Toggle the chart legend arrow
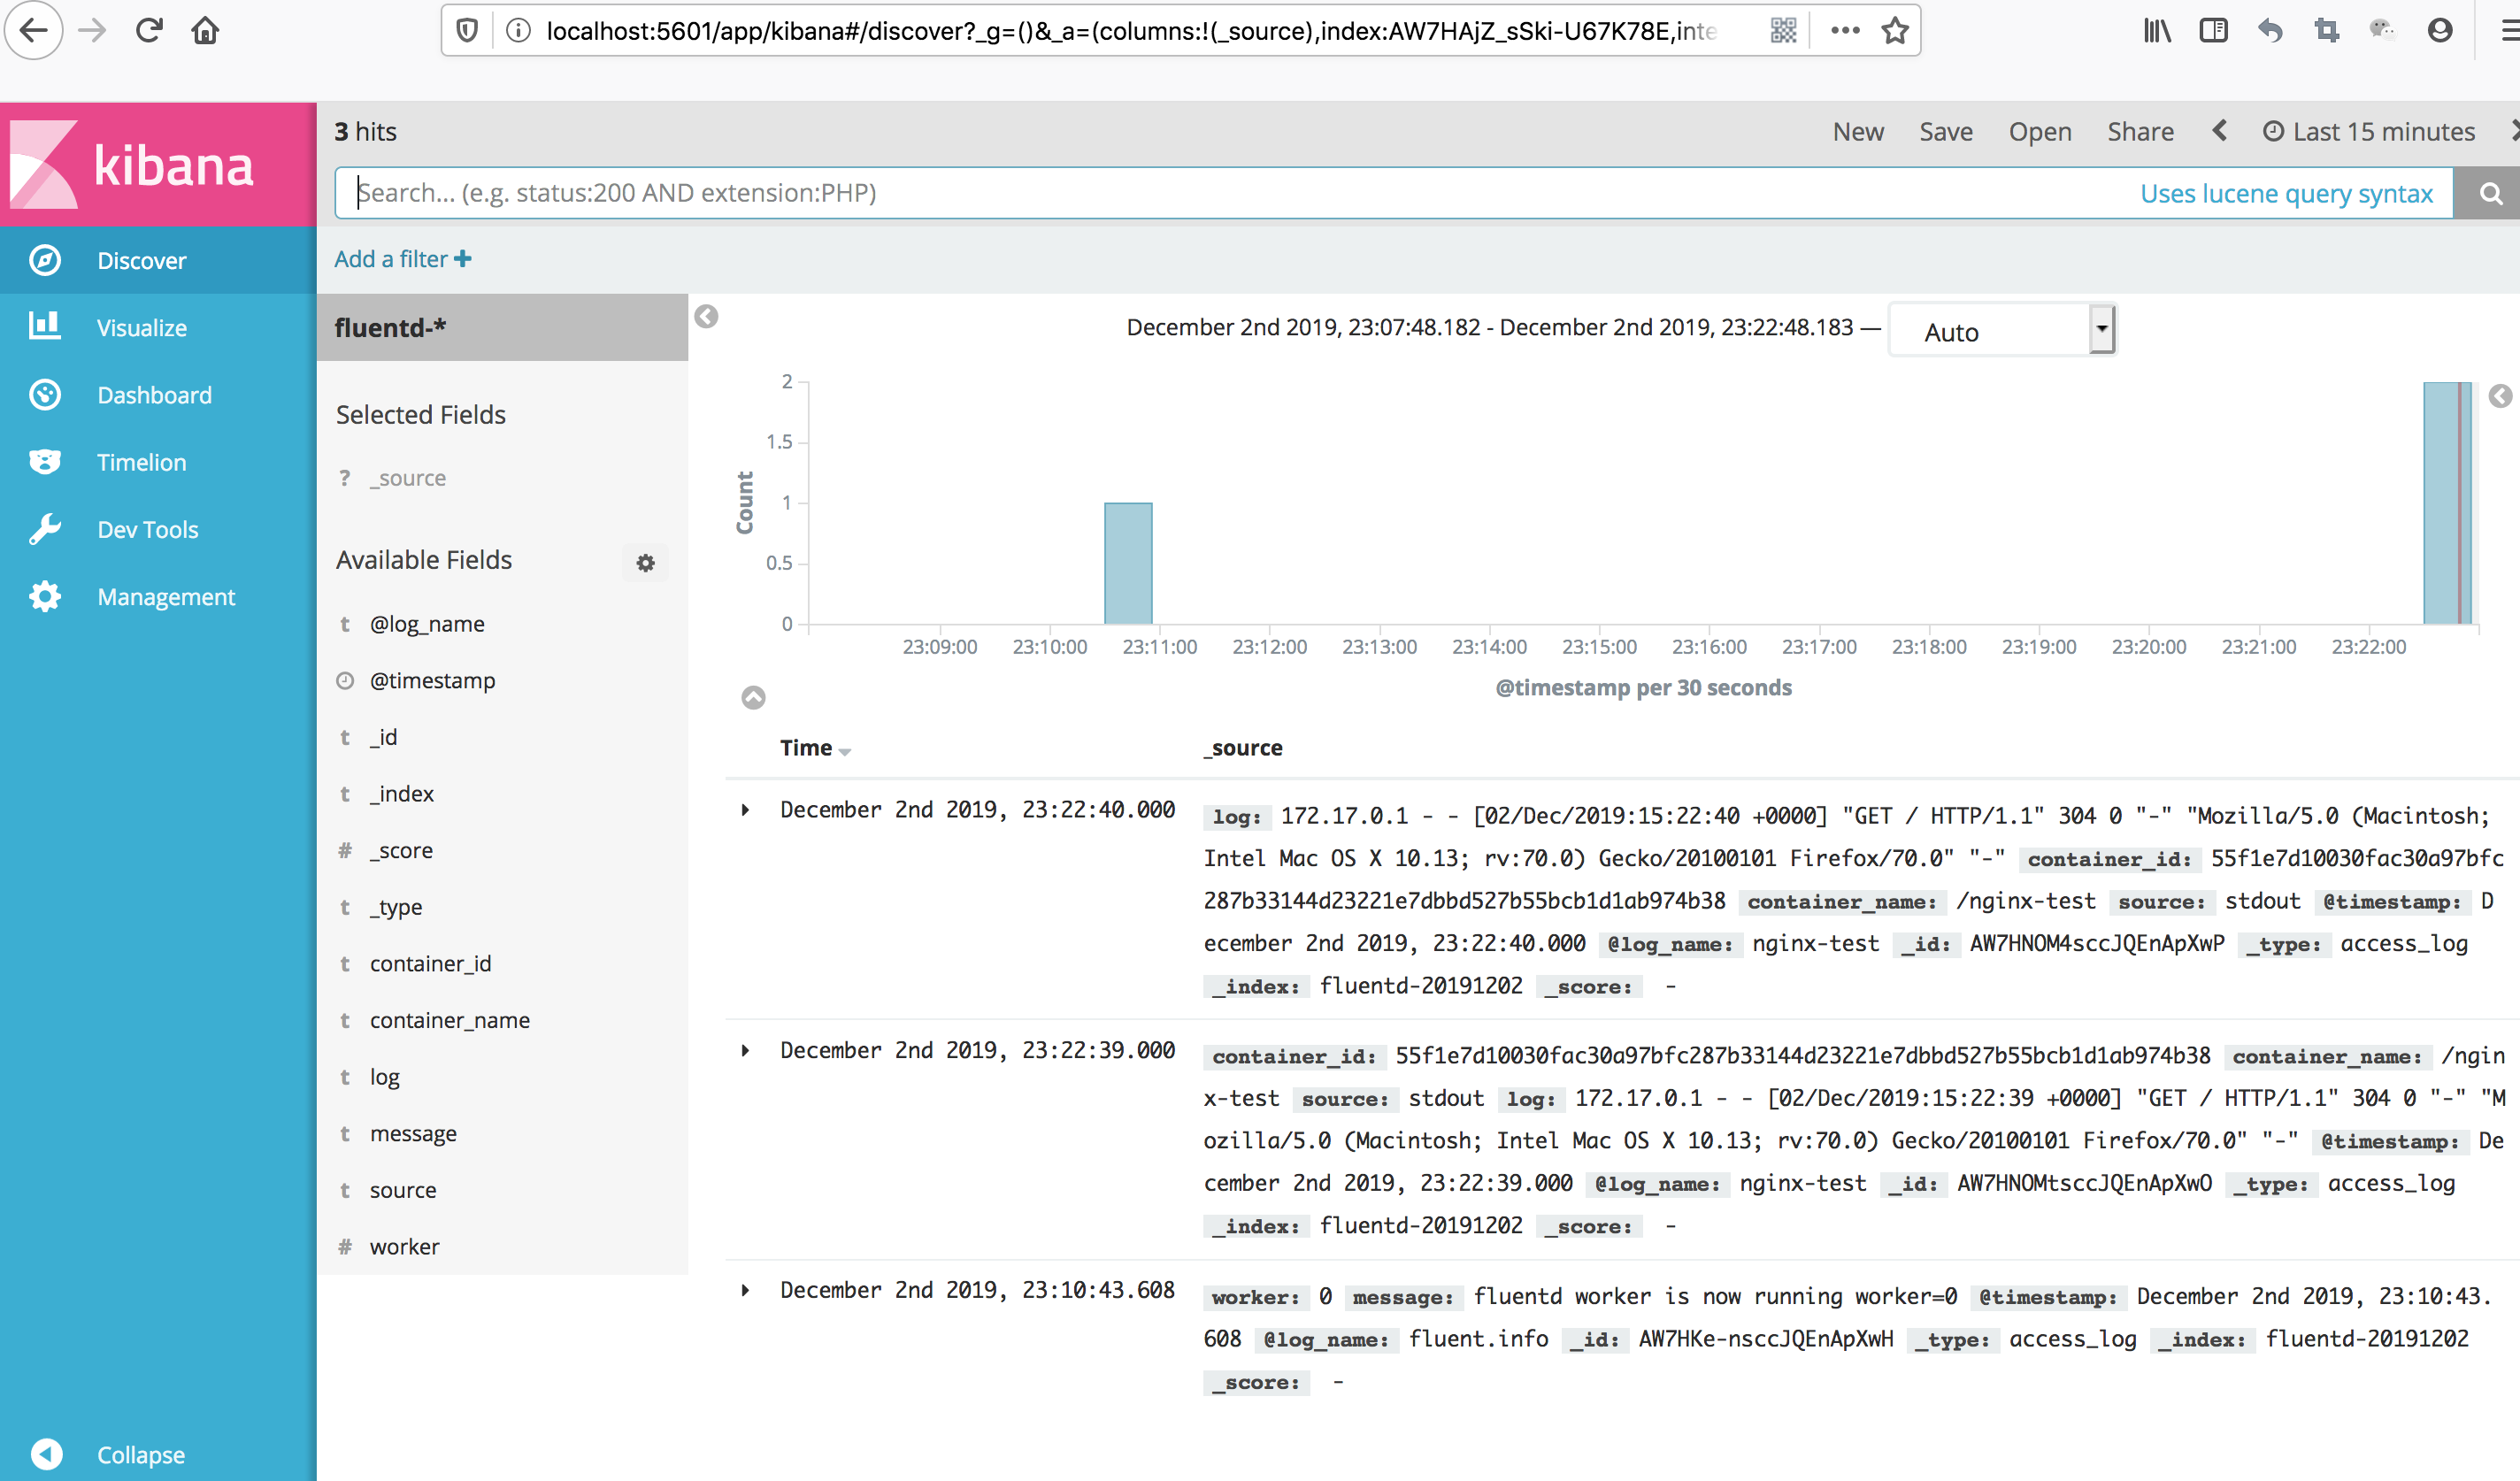2520x1481 pixels. 2500,396
